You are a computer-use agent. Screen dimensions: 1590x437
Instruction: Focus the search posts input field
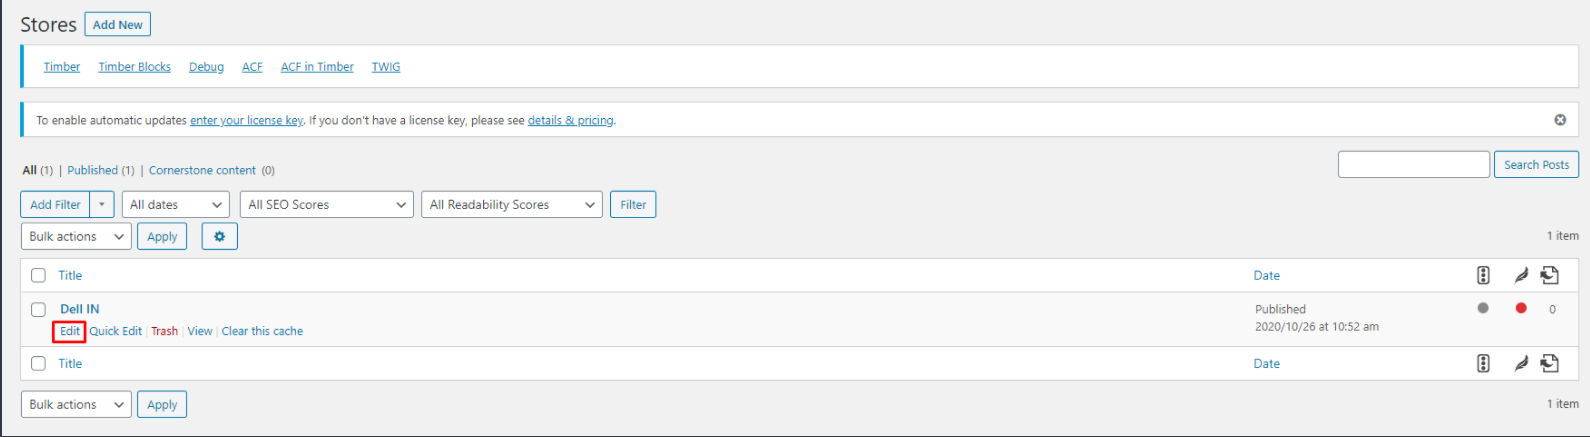(x=1413, y=164)
